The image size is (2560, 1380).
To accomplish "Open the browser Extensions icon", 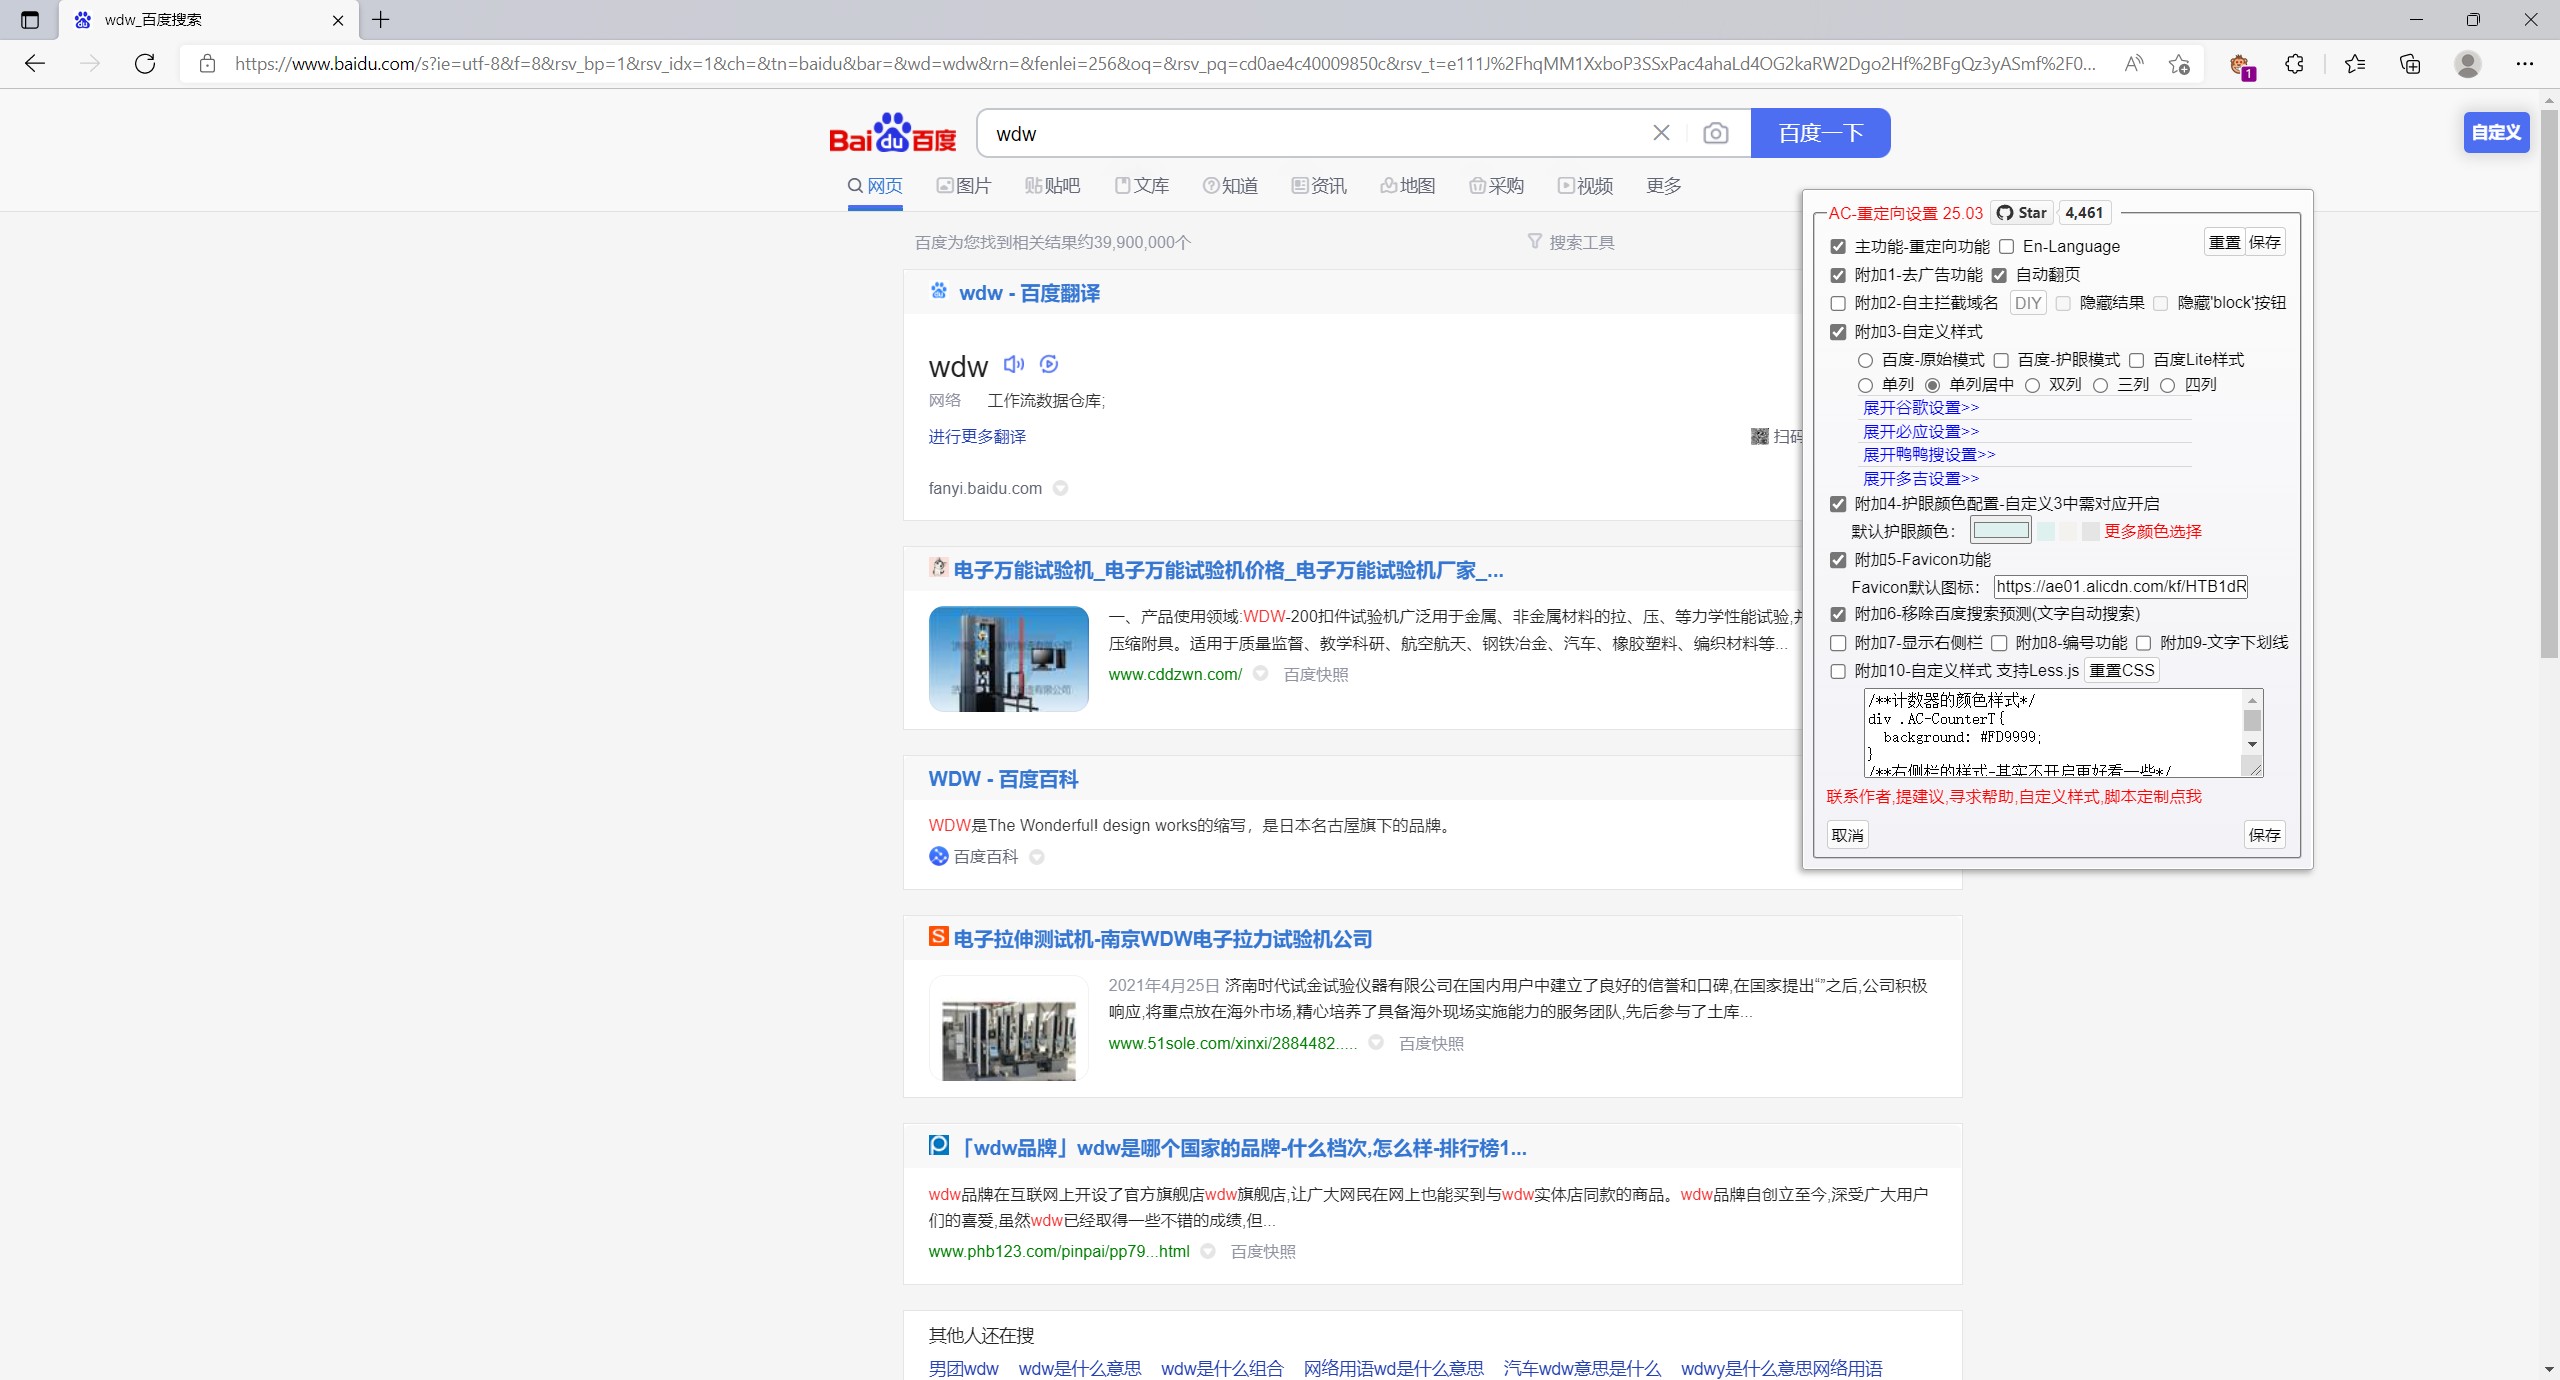I will click(x=2294, y=64).
